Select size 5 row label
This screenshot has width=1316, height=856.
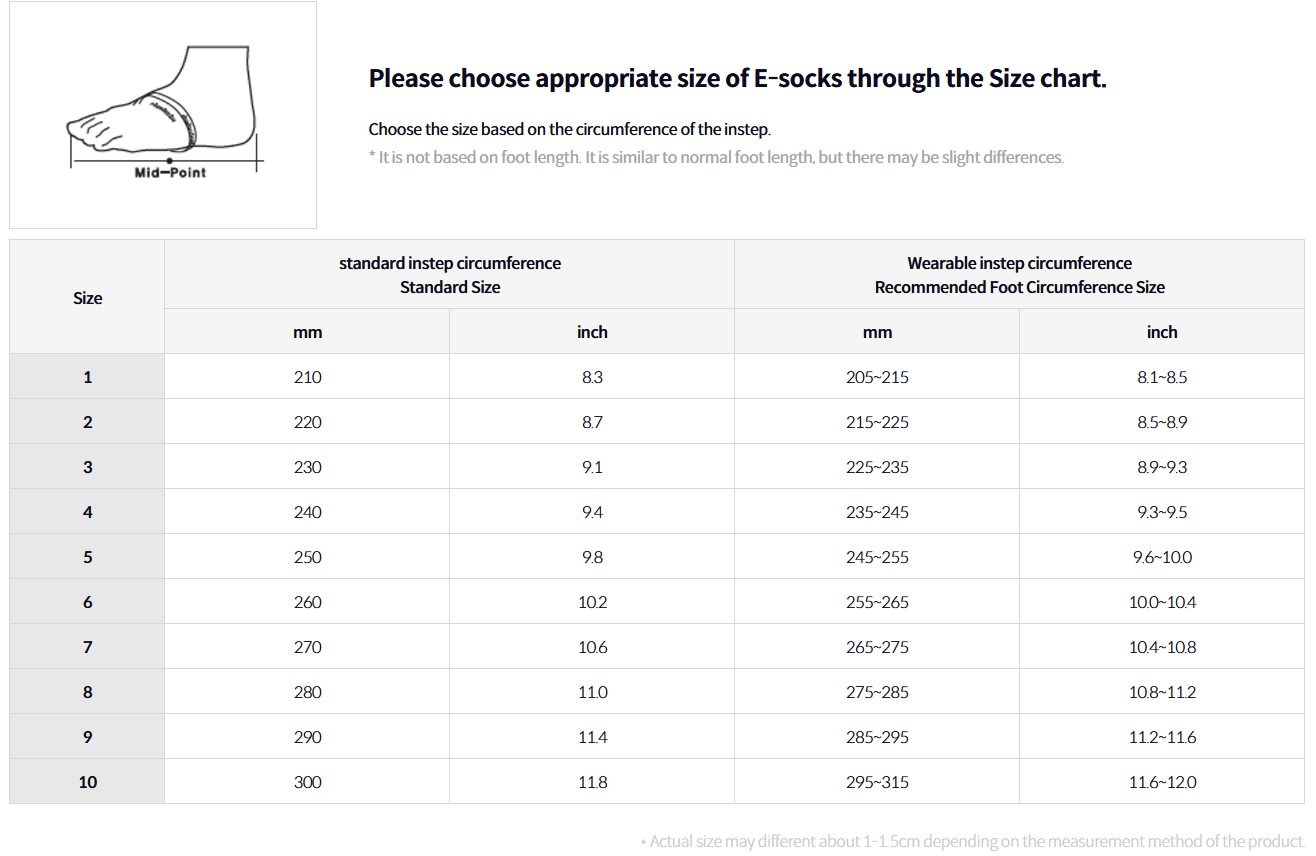click(87, 557)
